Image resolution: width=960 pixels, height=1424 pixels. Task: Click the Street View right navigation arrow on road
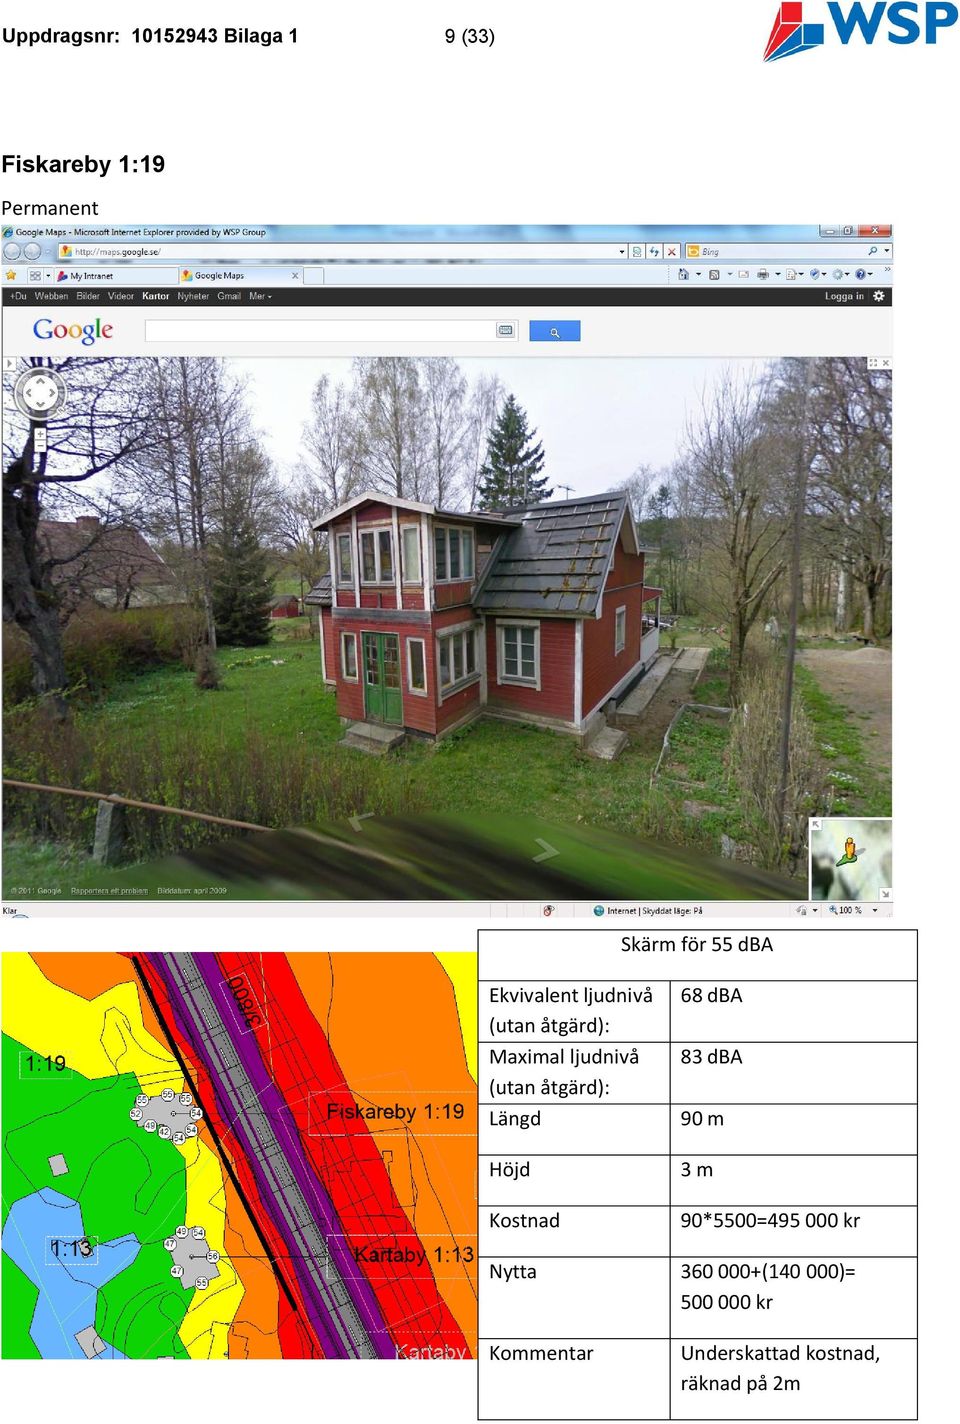click(x=545, y=850)
